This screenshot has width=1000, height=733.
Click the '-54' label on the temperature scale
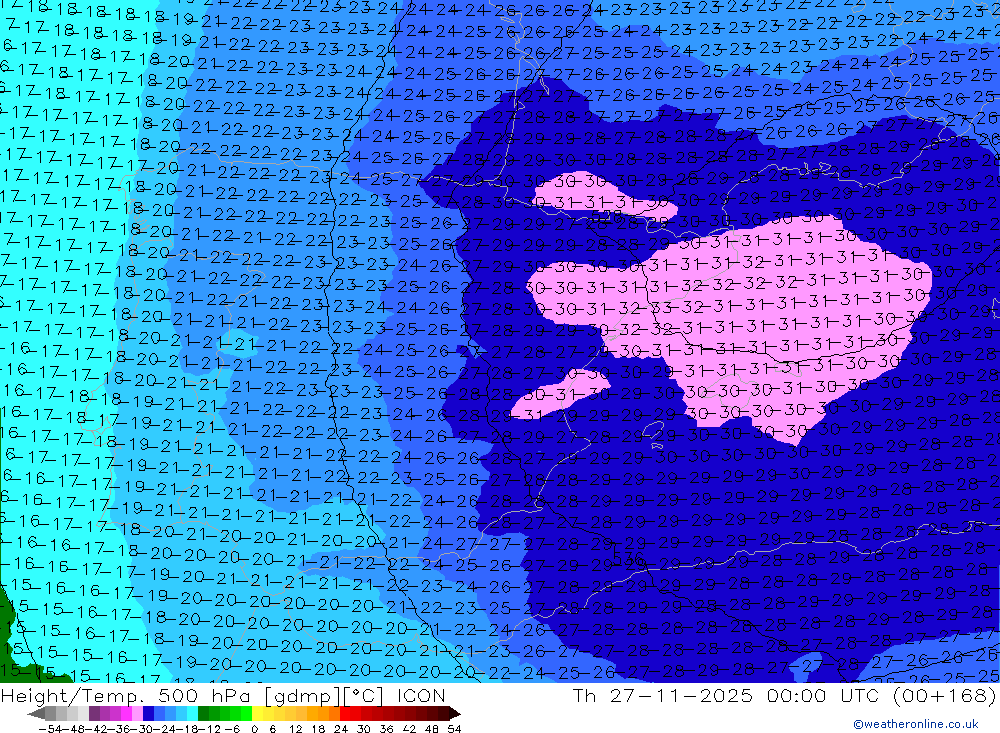[x=50, y=729]
